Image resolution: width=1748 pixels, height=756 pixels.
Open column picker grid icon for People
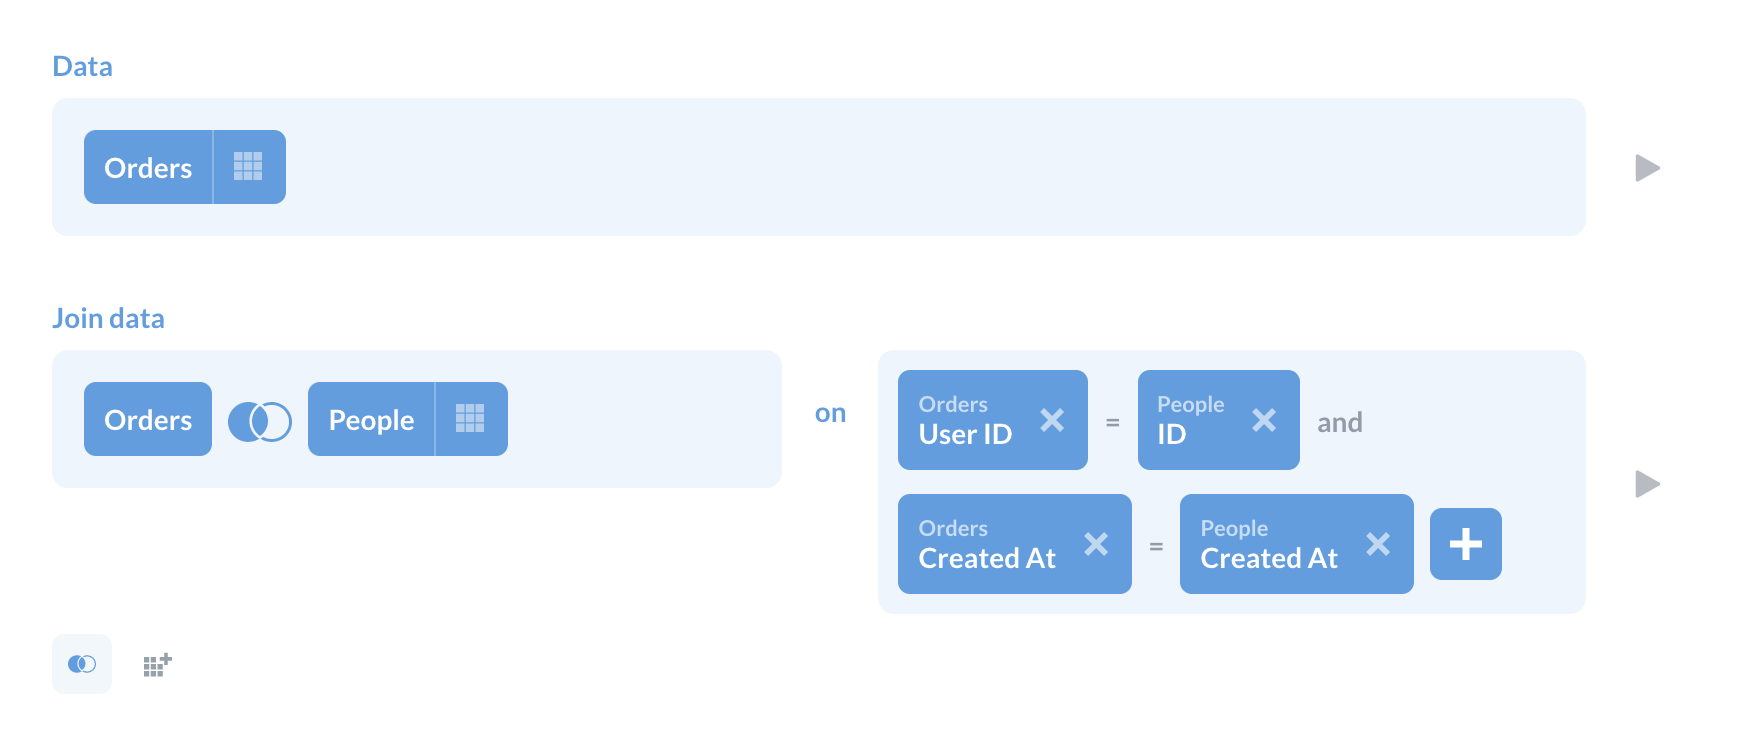(x=470, y=419)
